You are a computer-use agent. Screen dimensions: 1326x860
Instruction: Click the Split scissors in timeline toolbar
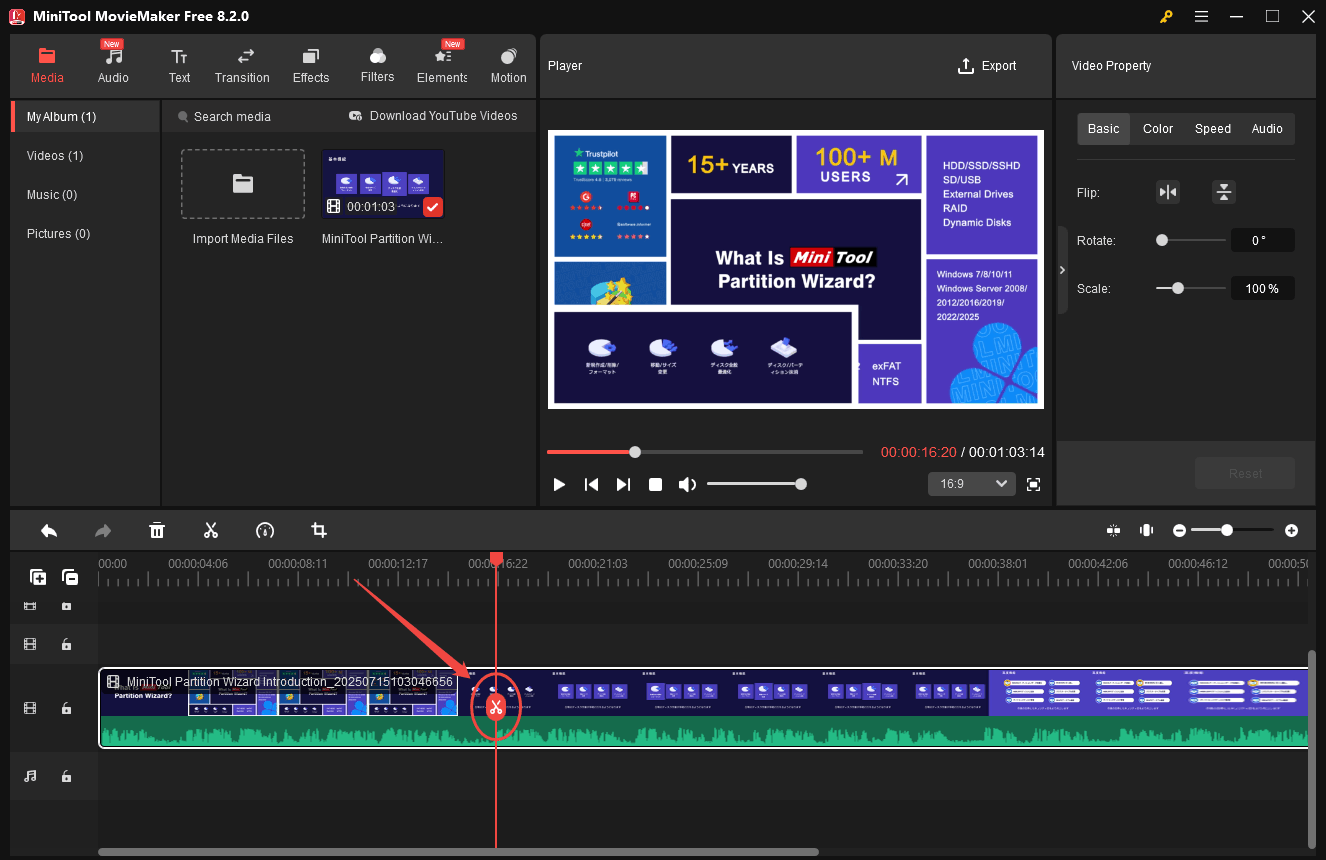pos(211,531)
